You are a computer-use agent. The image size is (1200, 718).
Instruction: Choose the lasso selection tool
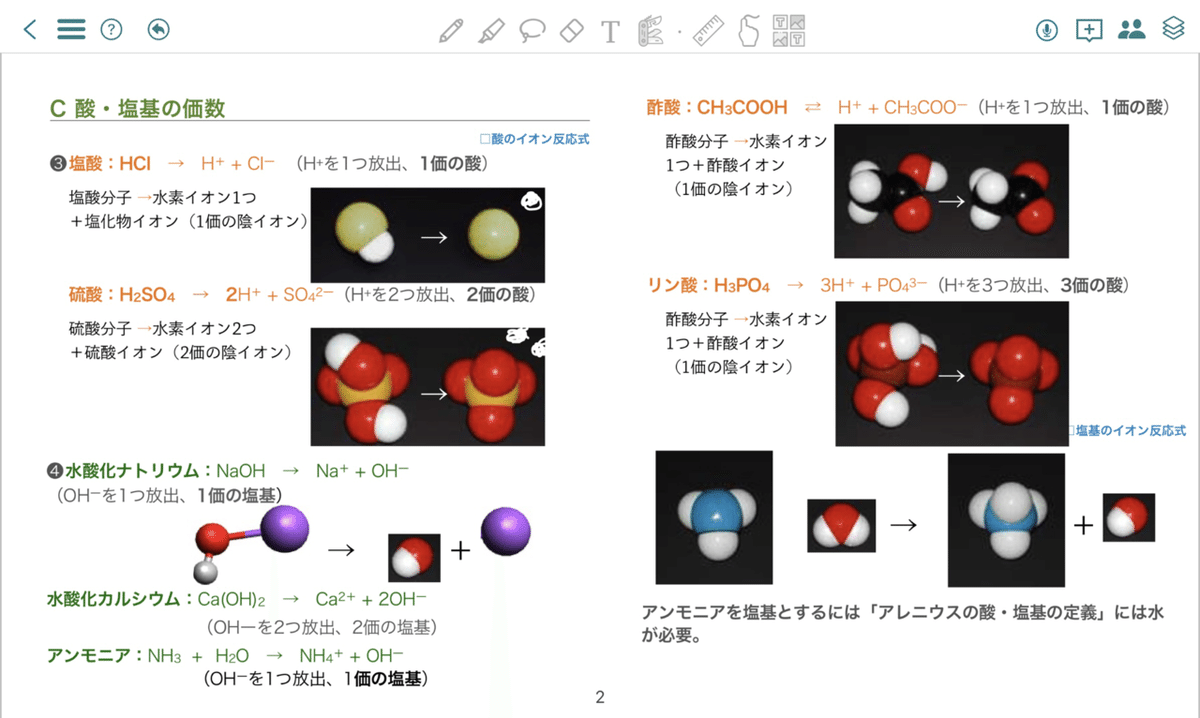coord(532,31)
